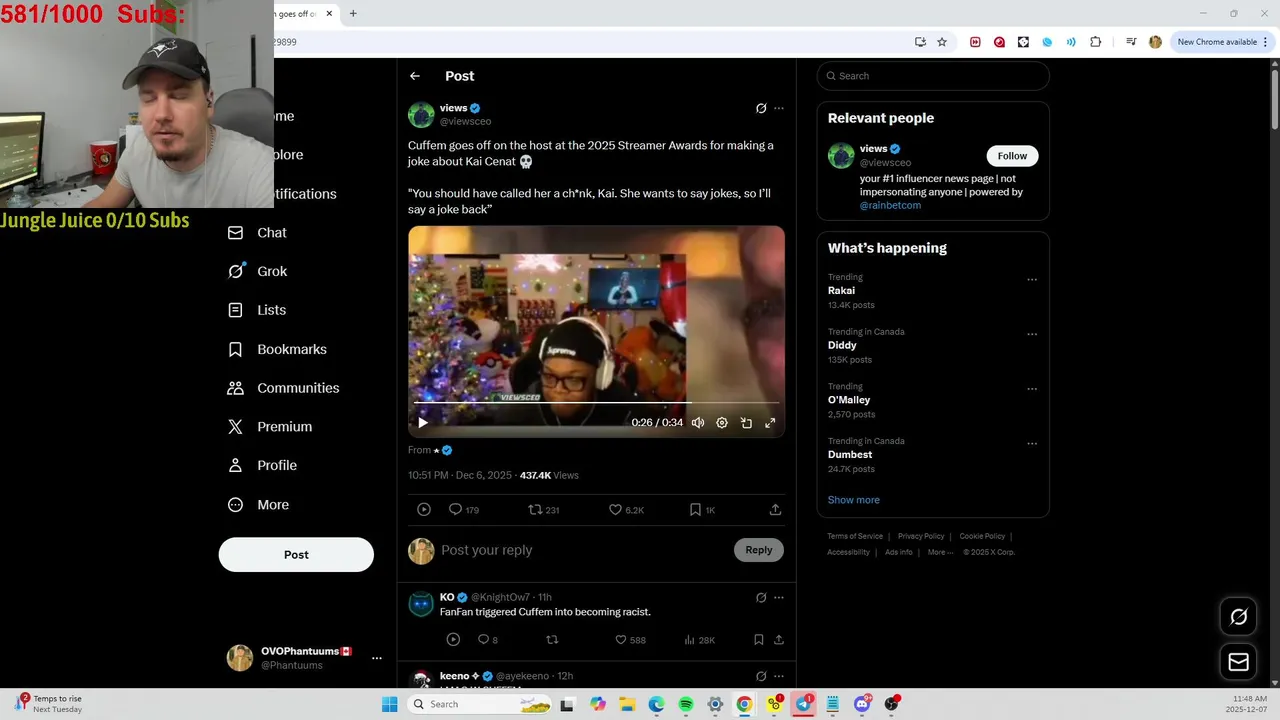Click Show more under What's happening
The width and height of the screenshot is (1280, 720).
click(x=853, y=500)
